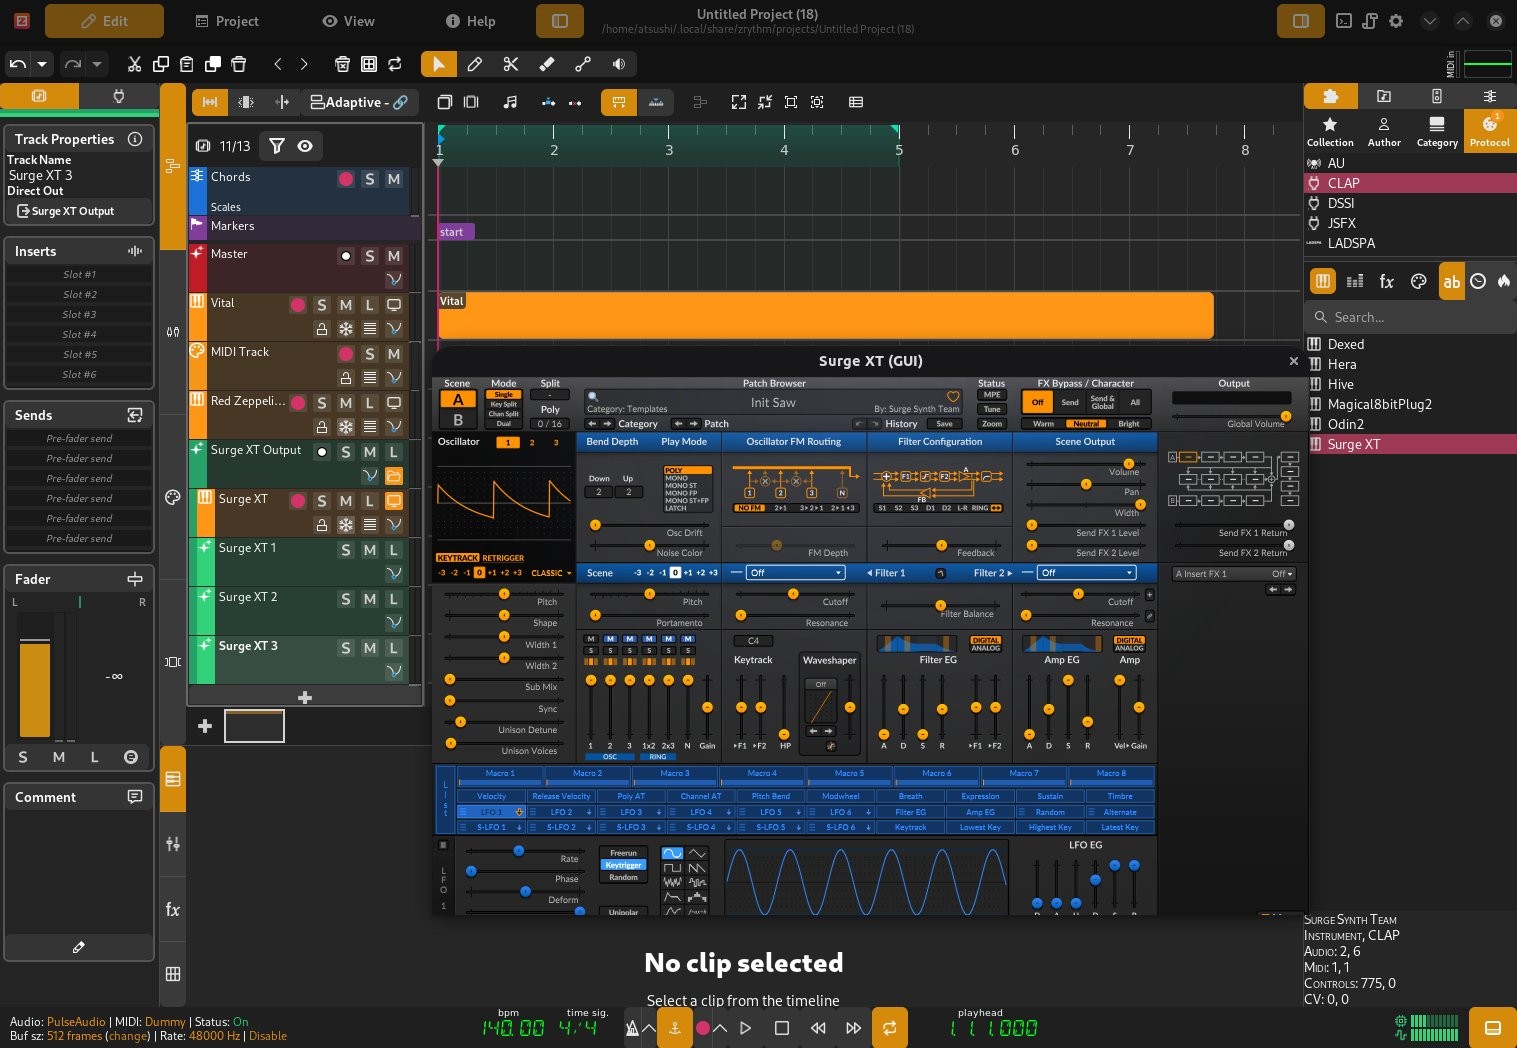Open the redo history dropdown arrow

click(97, 64)
